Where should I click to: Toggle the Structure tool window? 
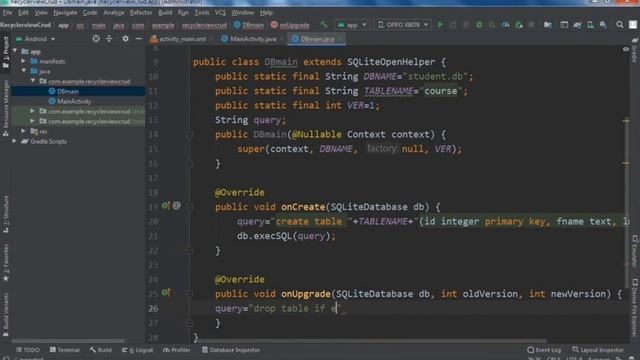point(6,215)
